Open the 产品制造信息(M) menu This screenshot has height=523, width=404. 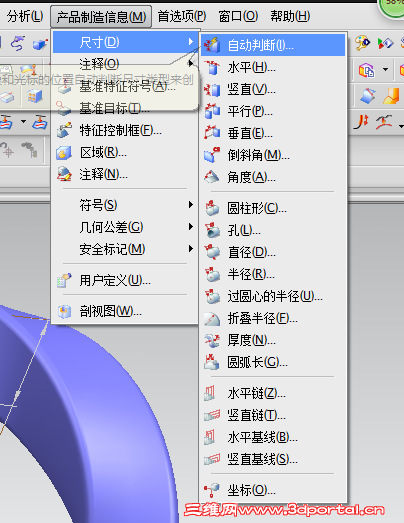coord(101,17)
